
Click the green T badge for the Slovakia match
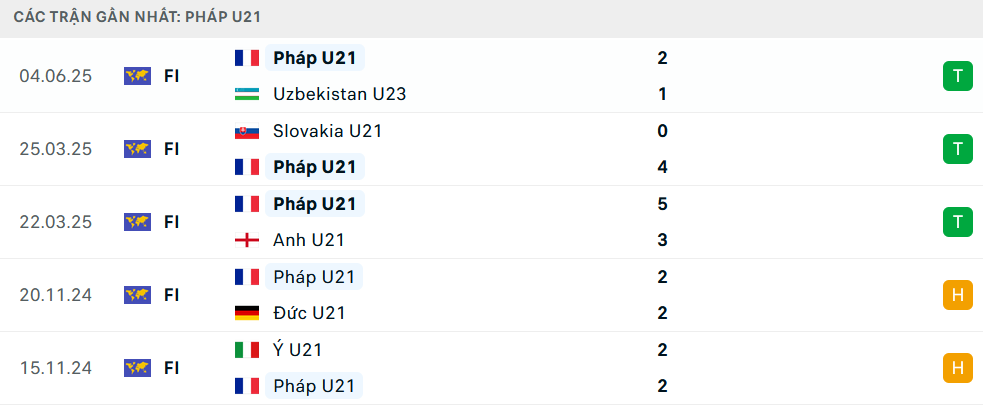(957, 149)
